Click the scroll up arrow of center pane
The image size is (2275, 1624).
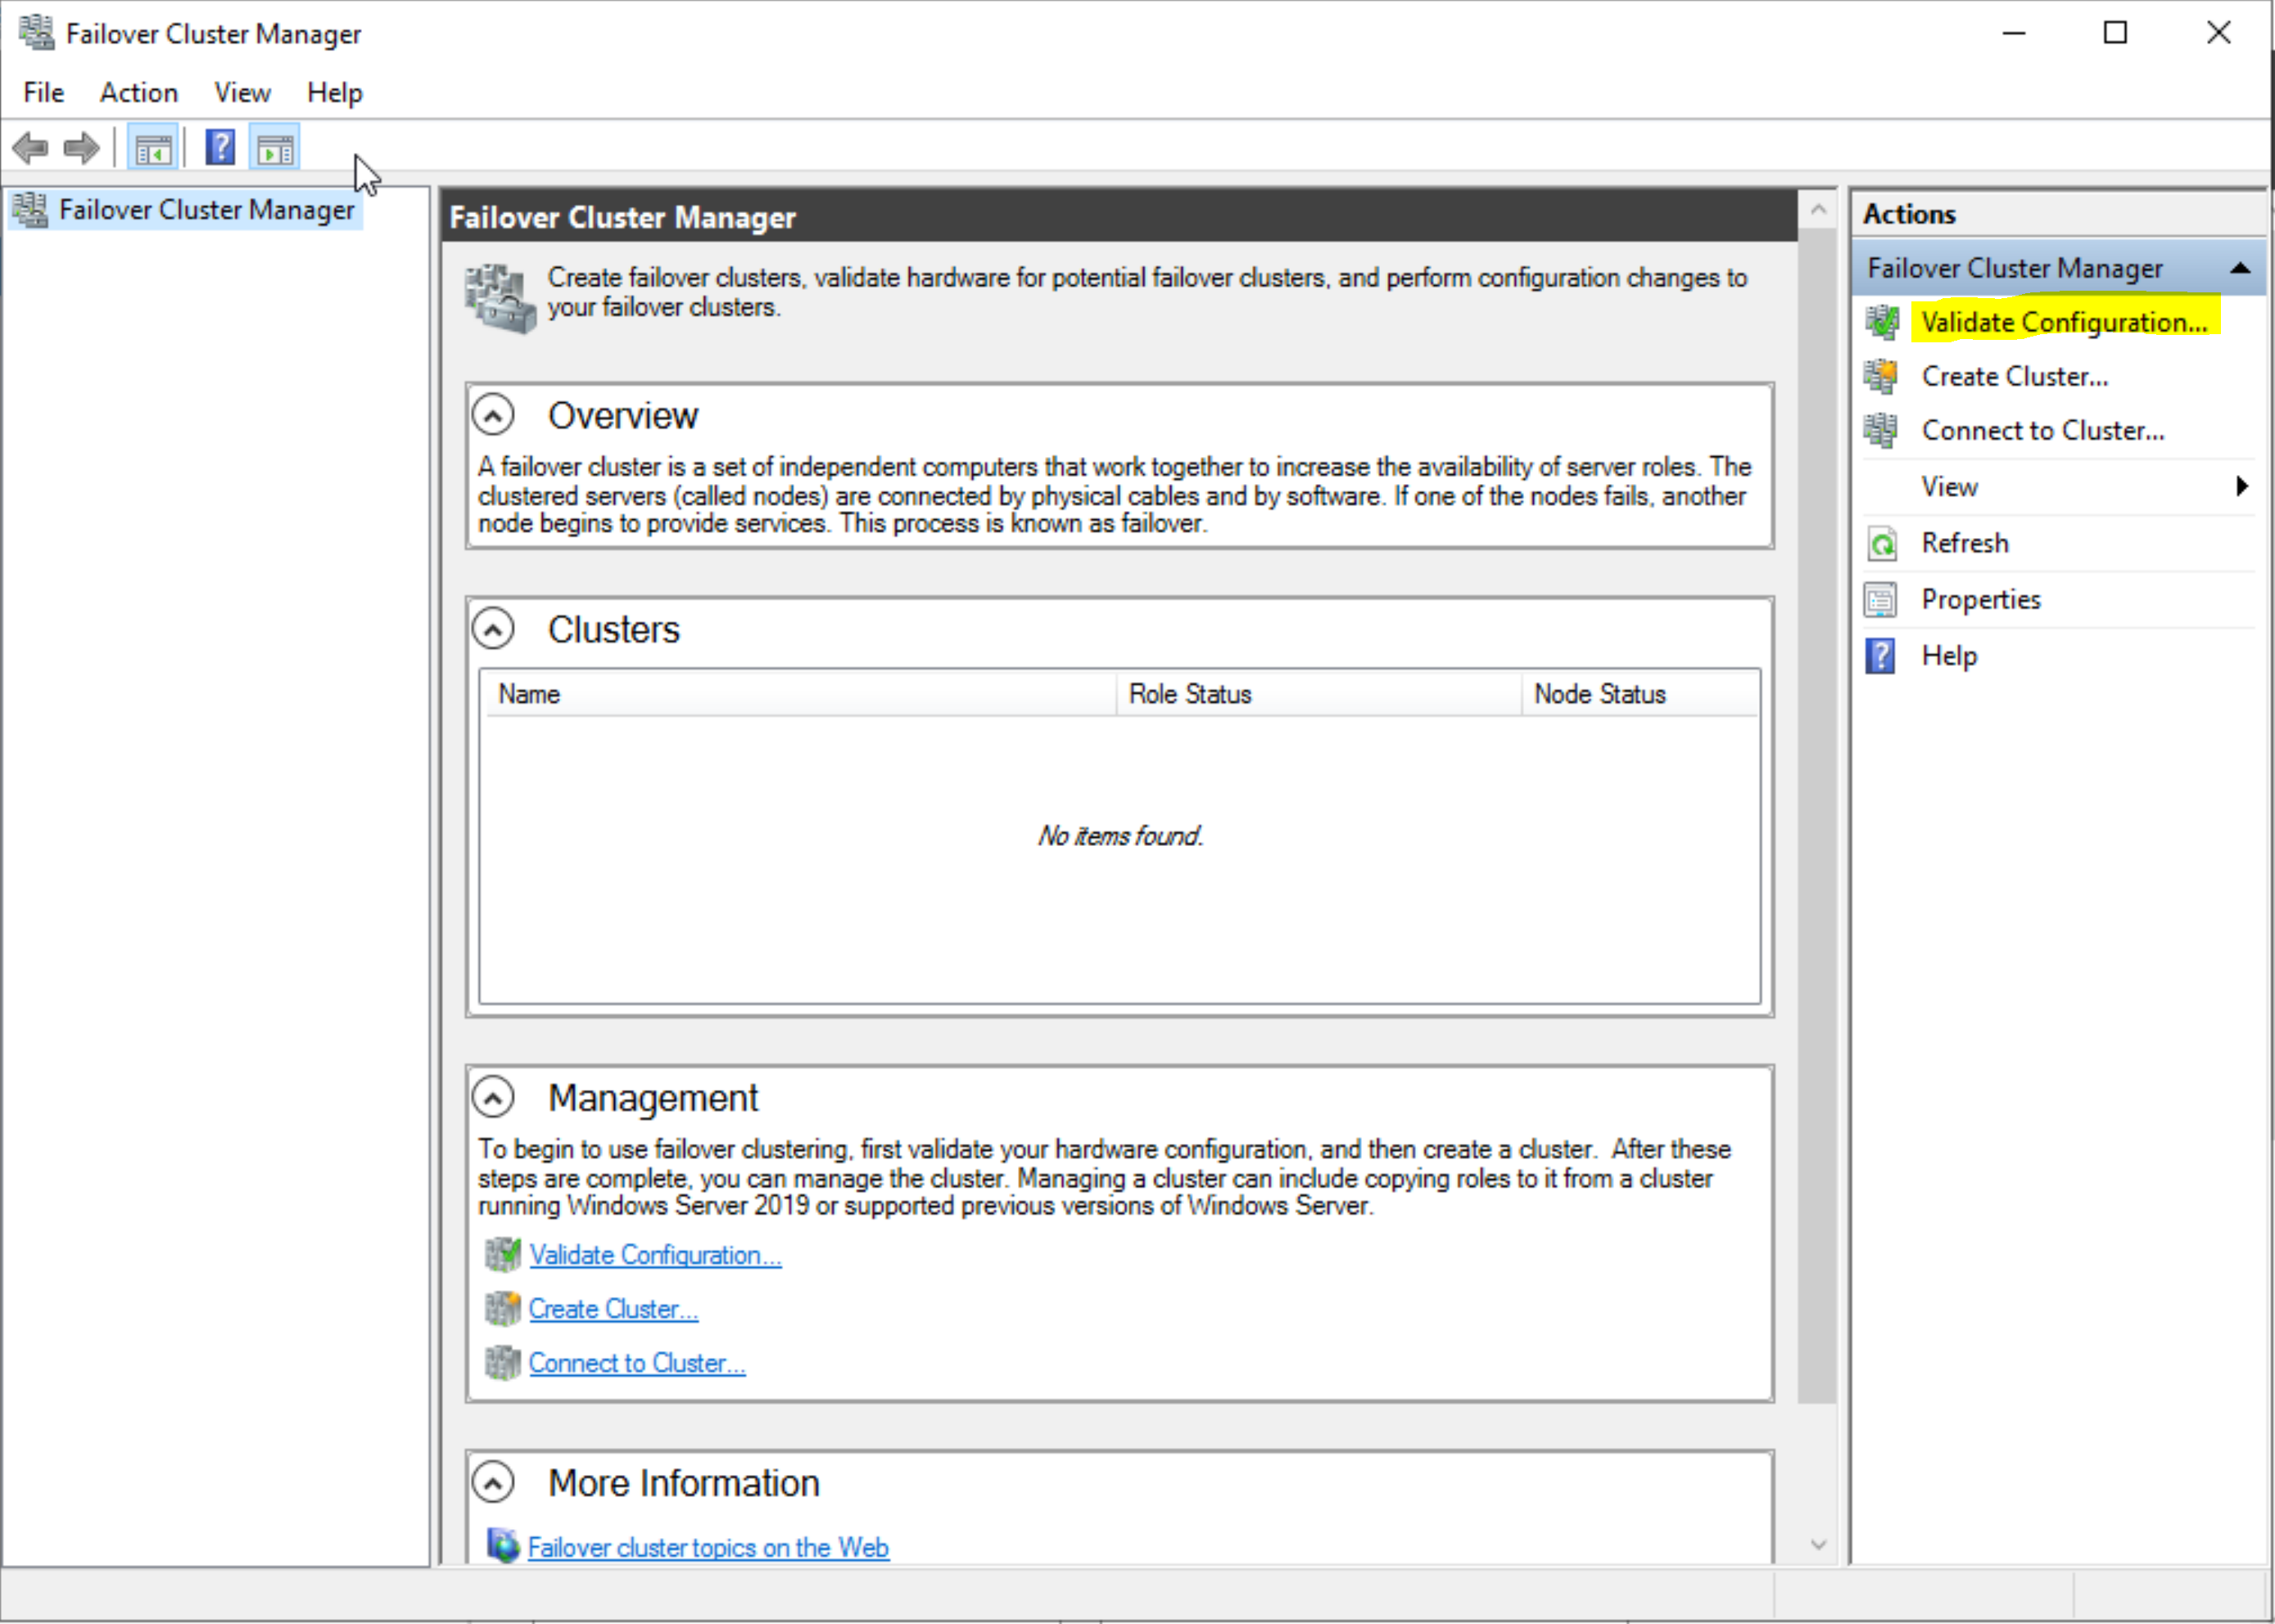1818,210
